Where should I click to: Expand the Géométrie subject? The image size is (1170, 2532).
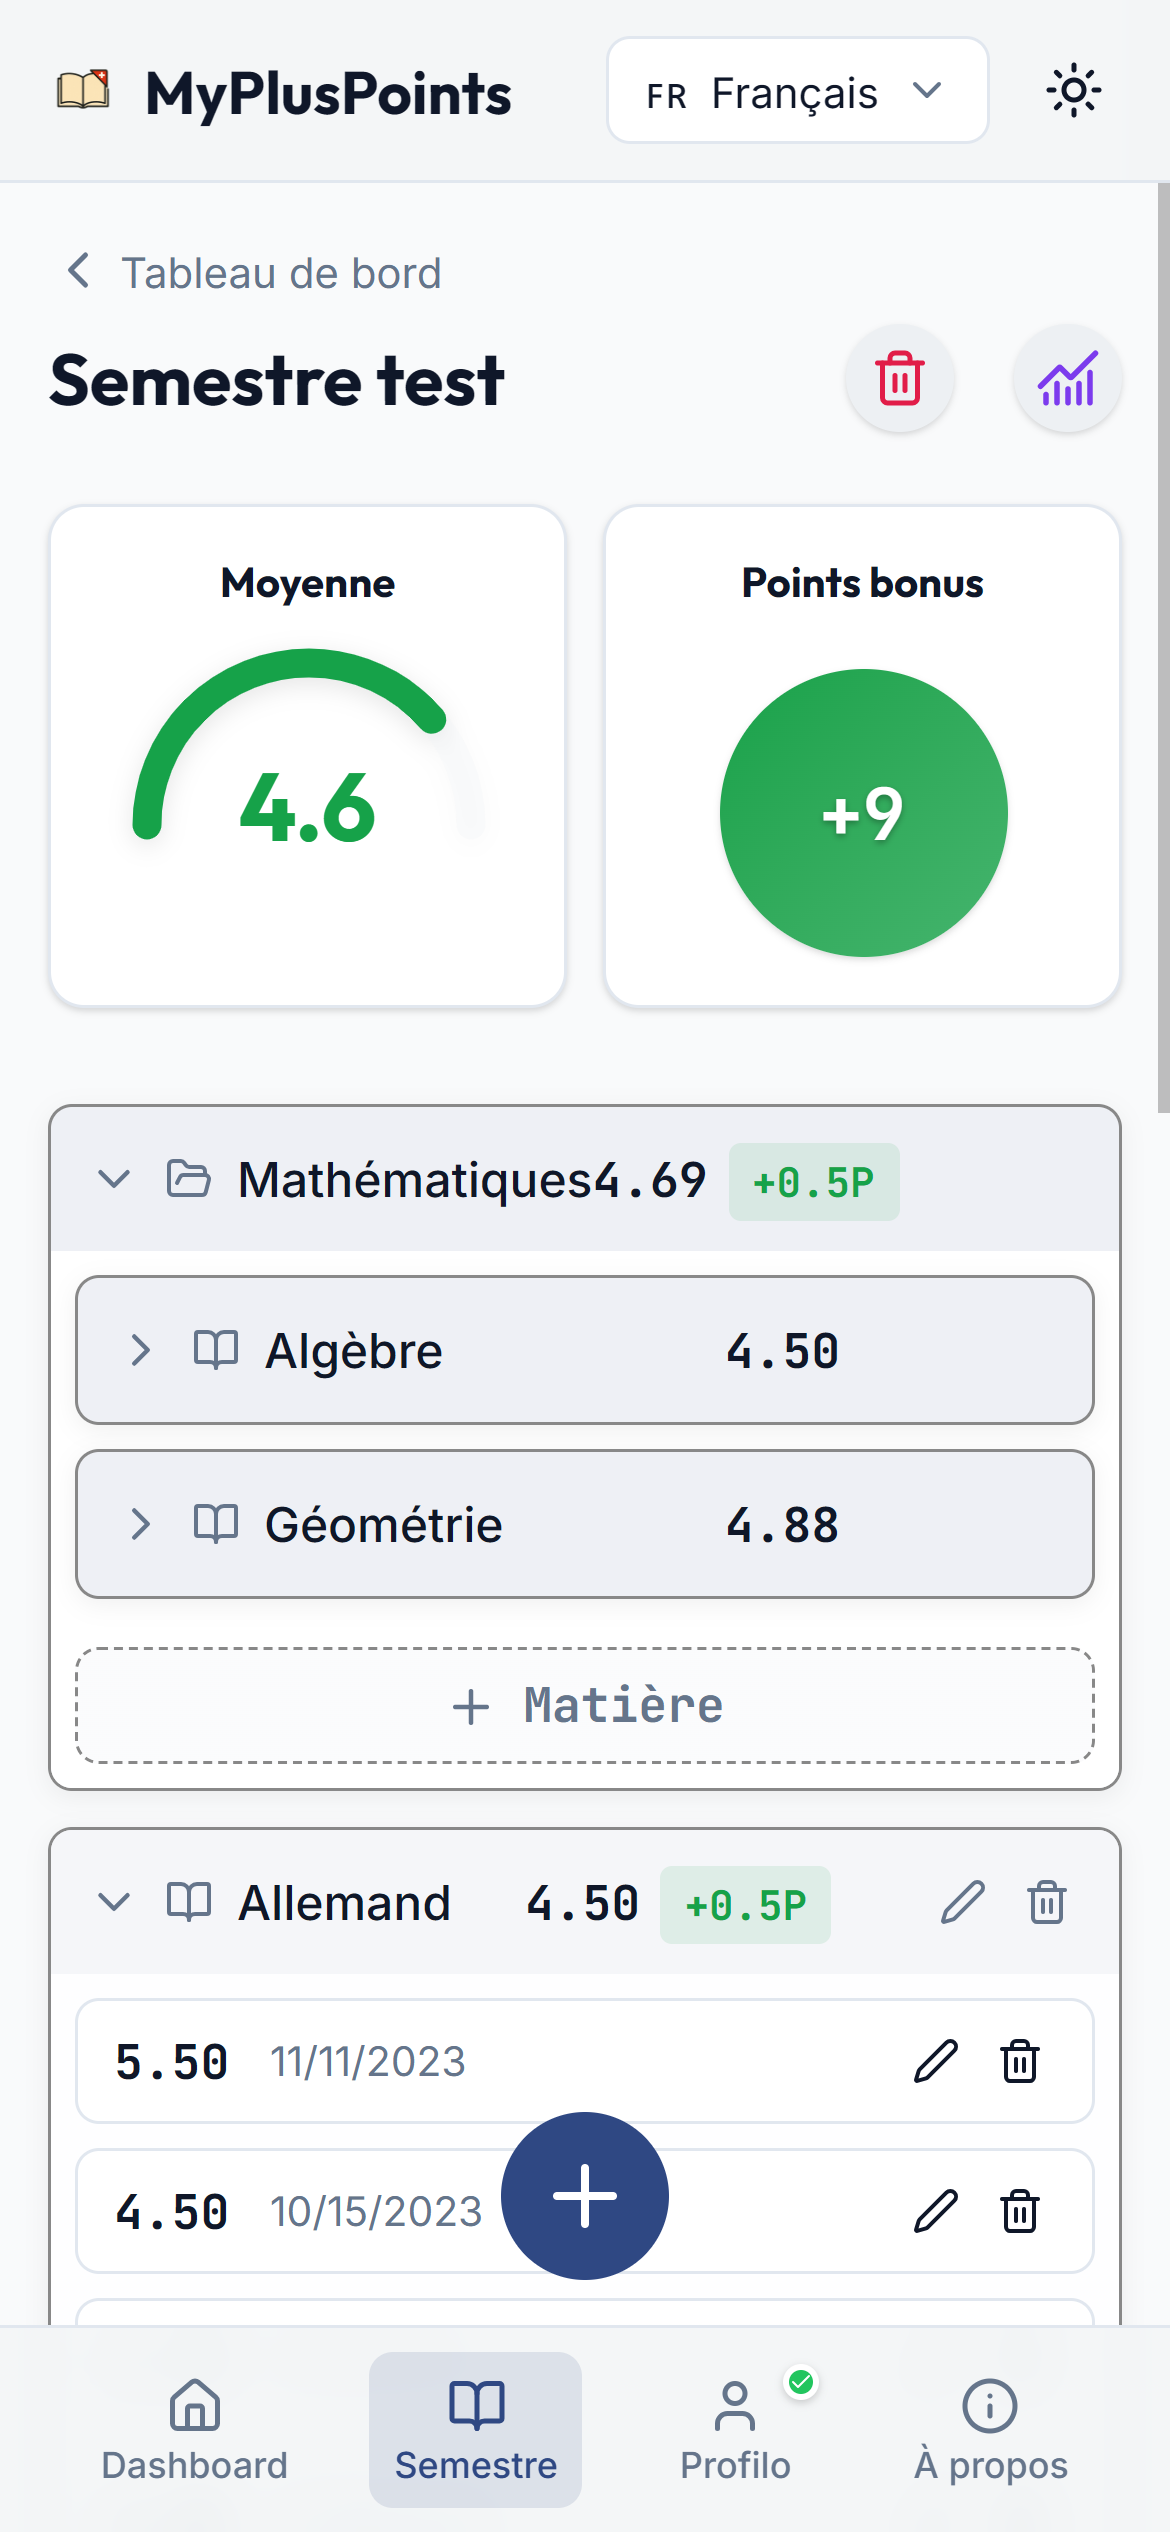point(141,1524)
